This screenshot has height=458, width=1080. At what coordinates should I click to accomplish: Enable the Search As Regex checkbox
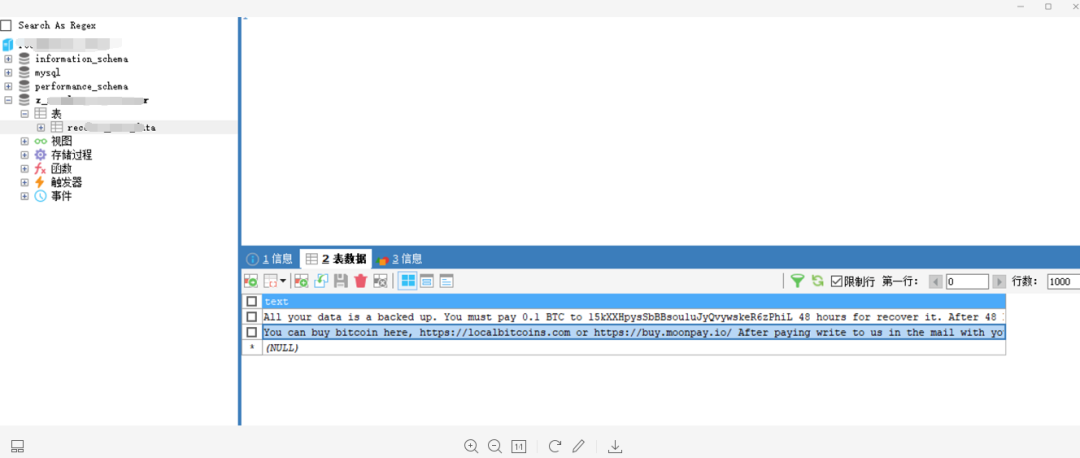6,25
